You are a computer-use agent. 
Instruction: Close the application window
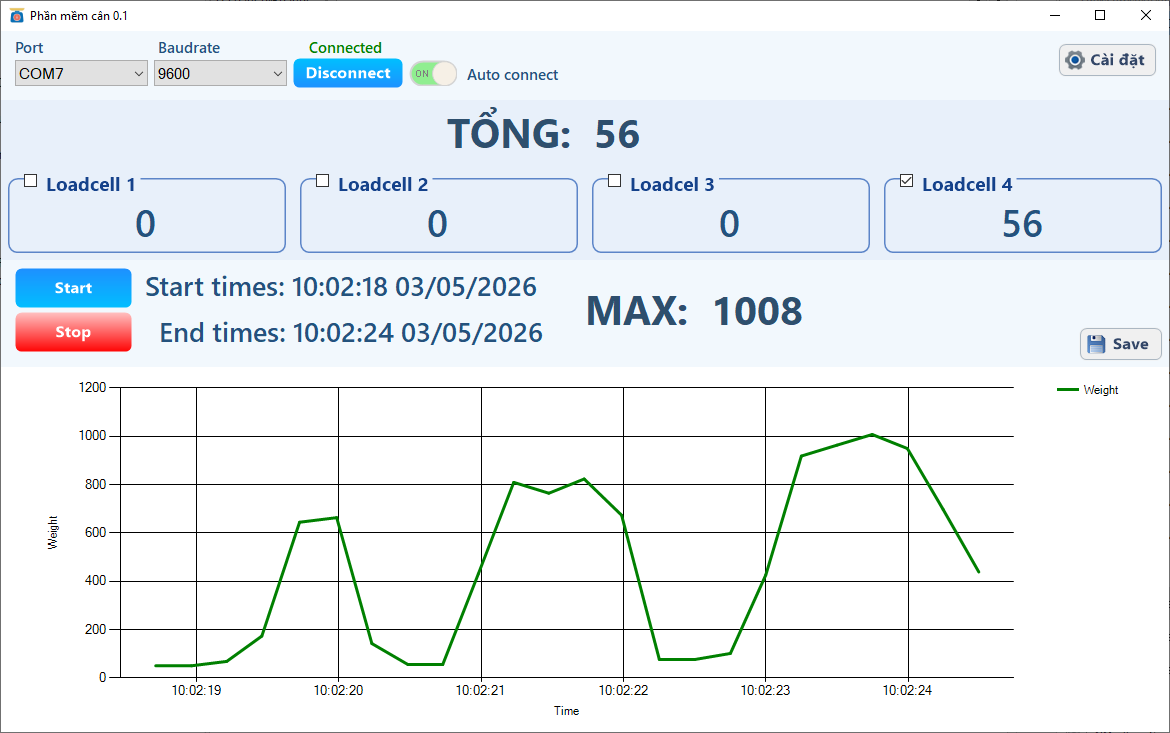click(x=1146, y=15)
